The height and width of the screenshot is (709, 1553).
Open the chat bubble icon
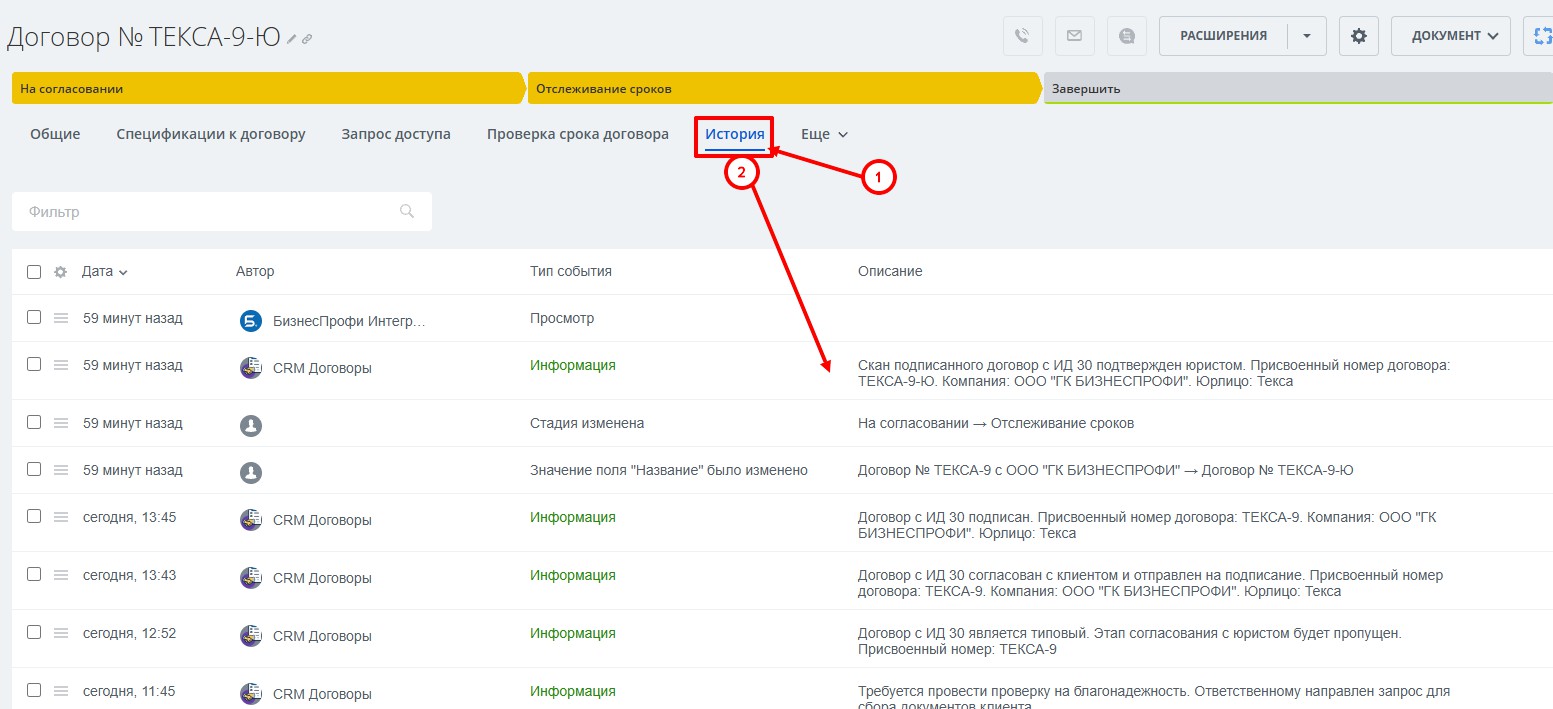click(x=1127, y=36)
